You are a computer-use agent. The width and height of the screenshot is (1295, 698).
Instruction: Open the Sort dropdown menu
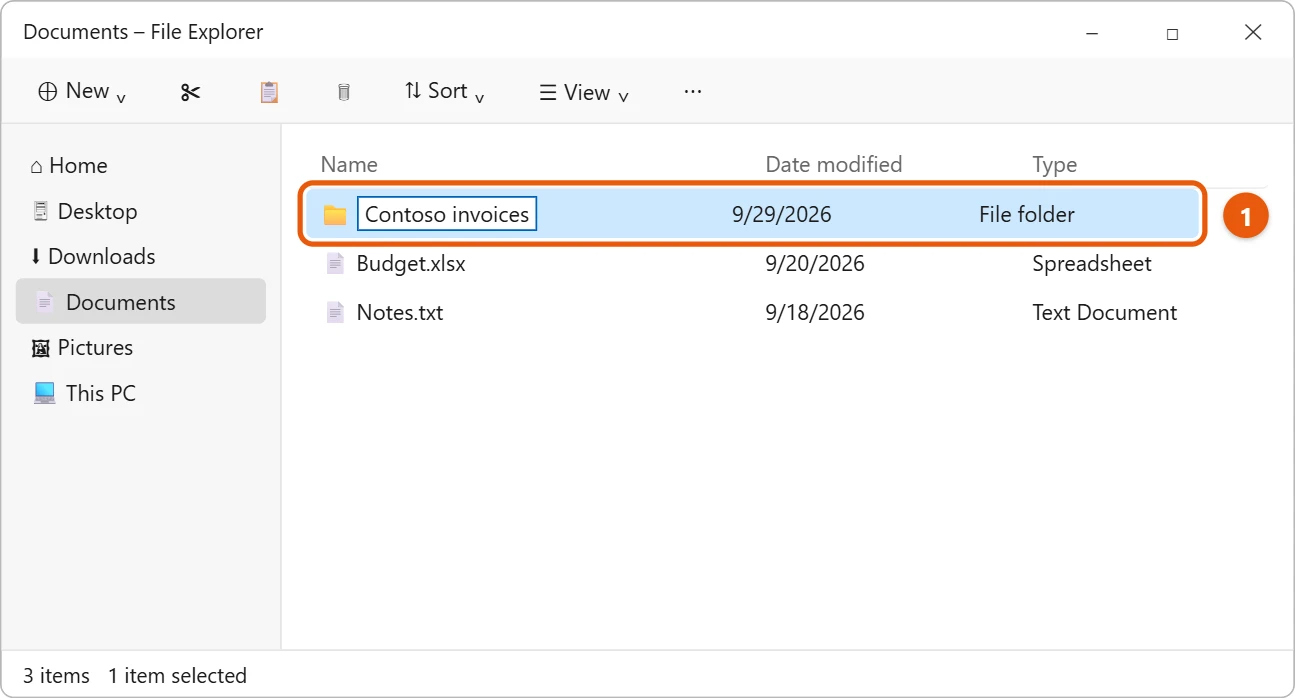[x=444, y=92]
